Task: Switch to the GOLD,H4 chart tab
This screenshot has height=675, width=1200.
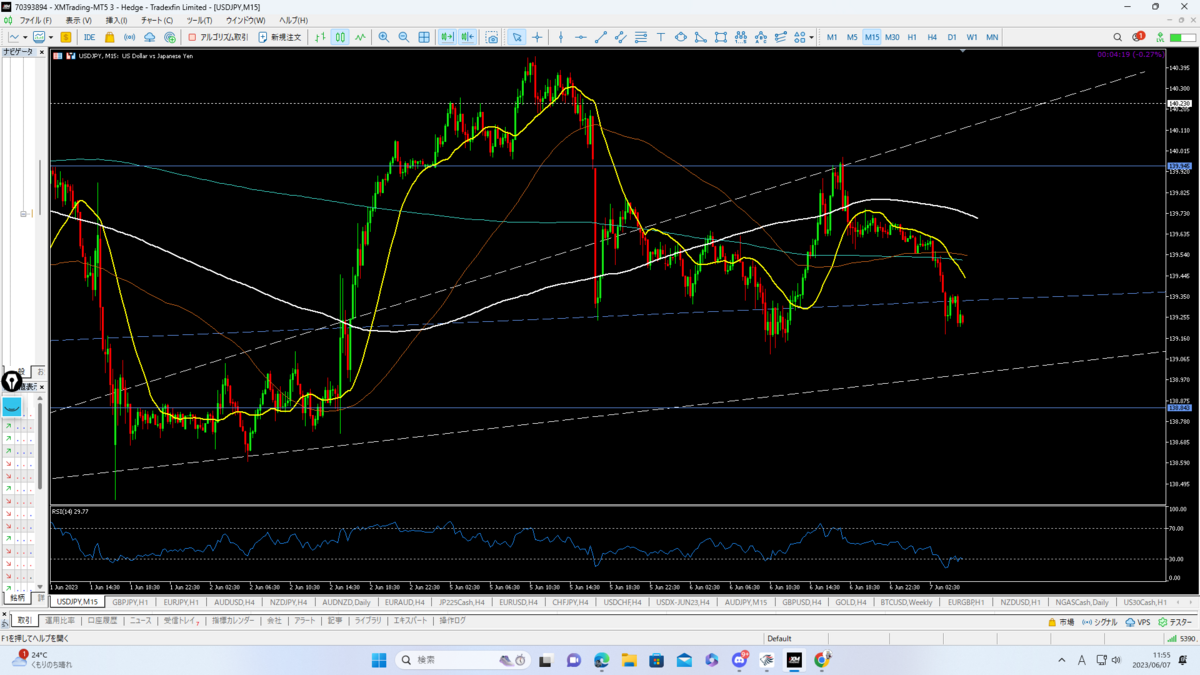Action: click(x=851, y=602)
